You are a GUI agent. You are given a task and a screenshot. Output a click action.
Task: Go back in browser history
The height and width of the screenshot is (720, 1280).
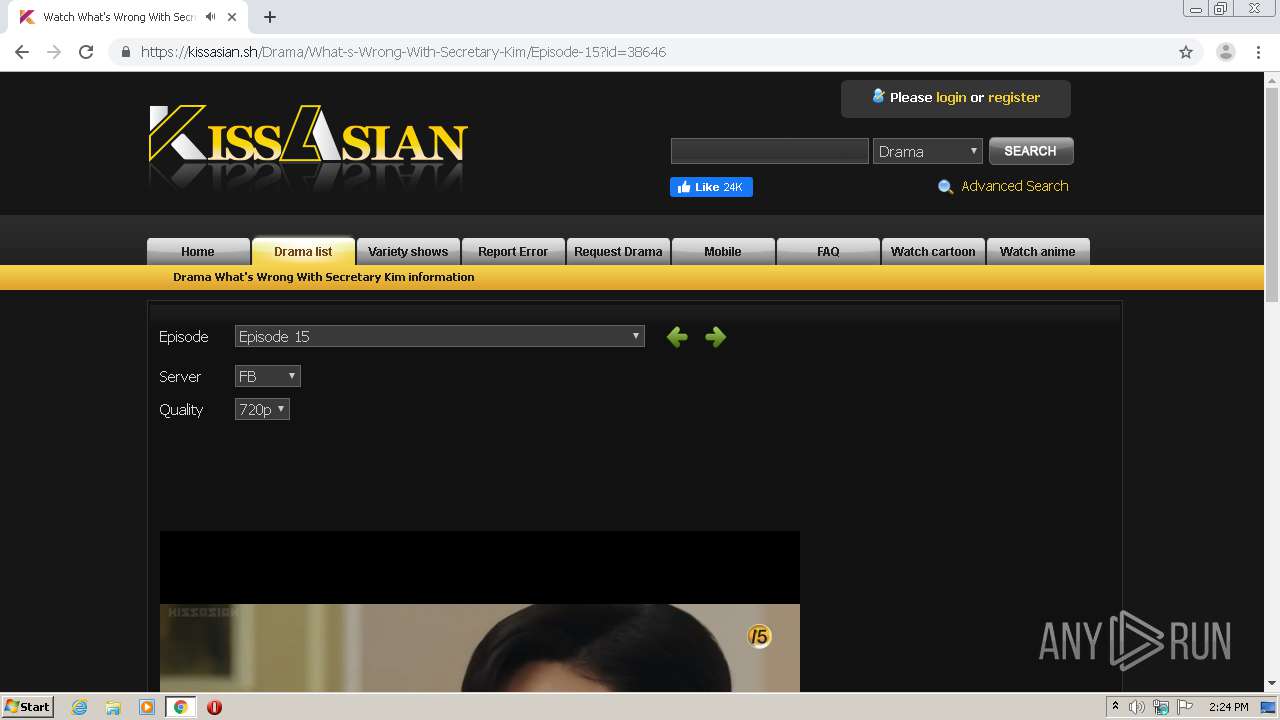(x=22, y=52)
